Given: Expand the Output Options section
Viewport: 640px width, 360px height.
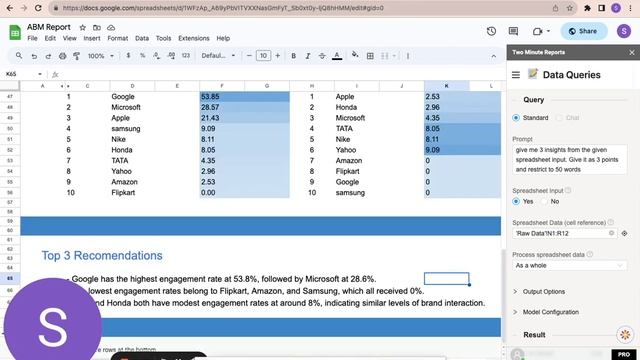Looking at the screenshot, I should click(x=544, y=291).
